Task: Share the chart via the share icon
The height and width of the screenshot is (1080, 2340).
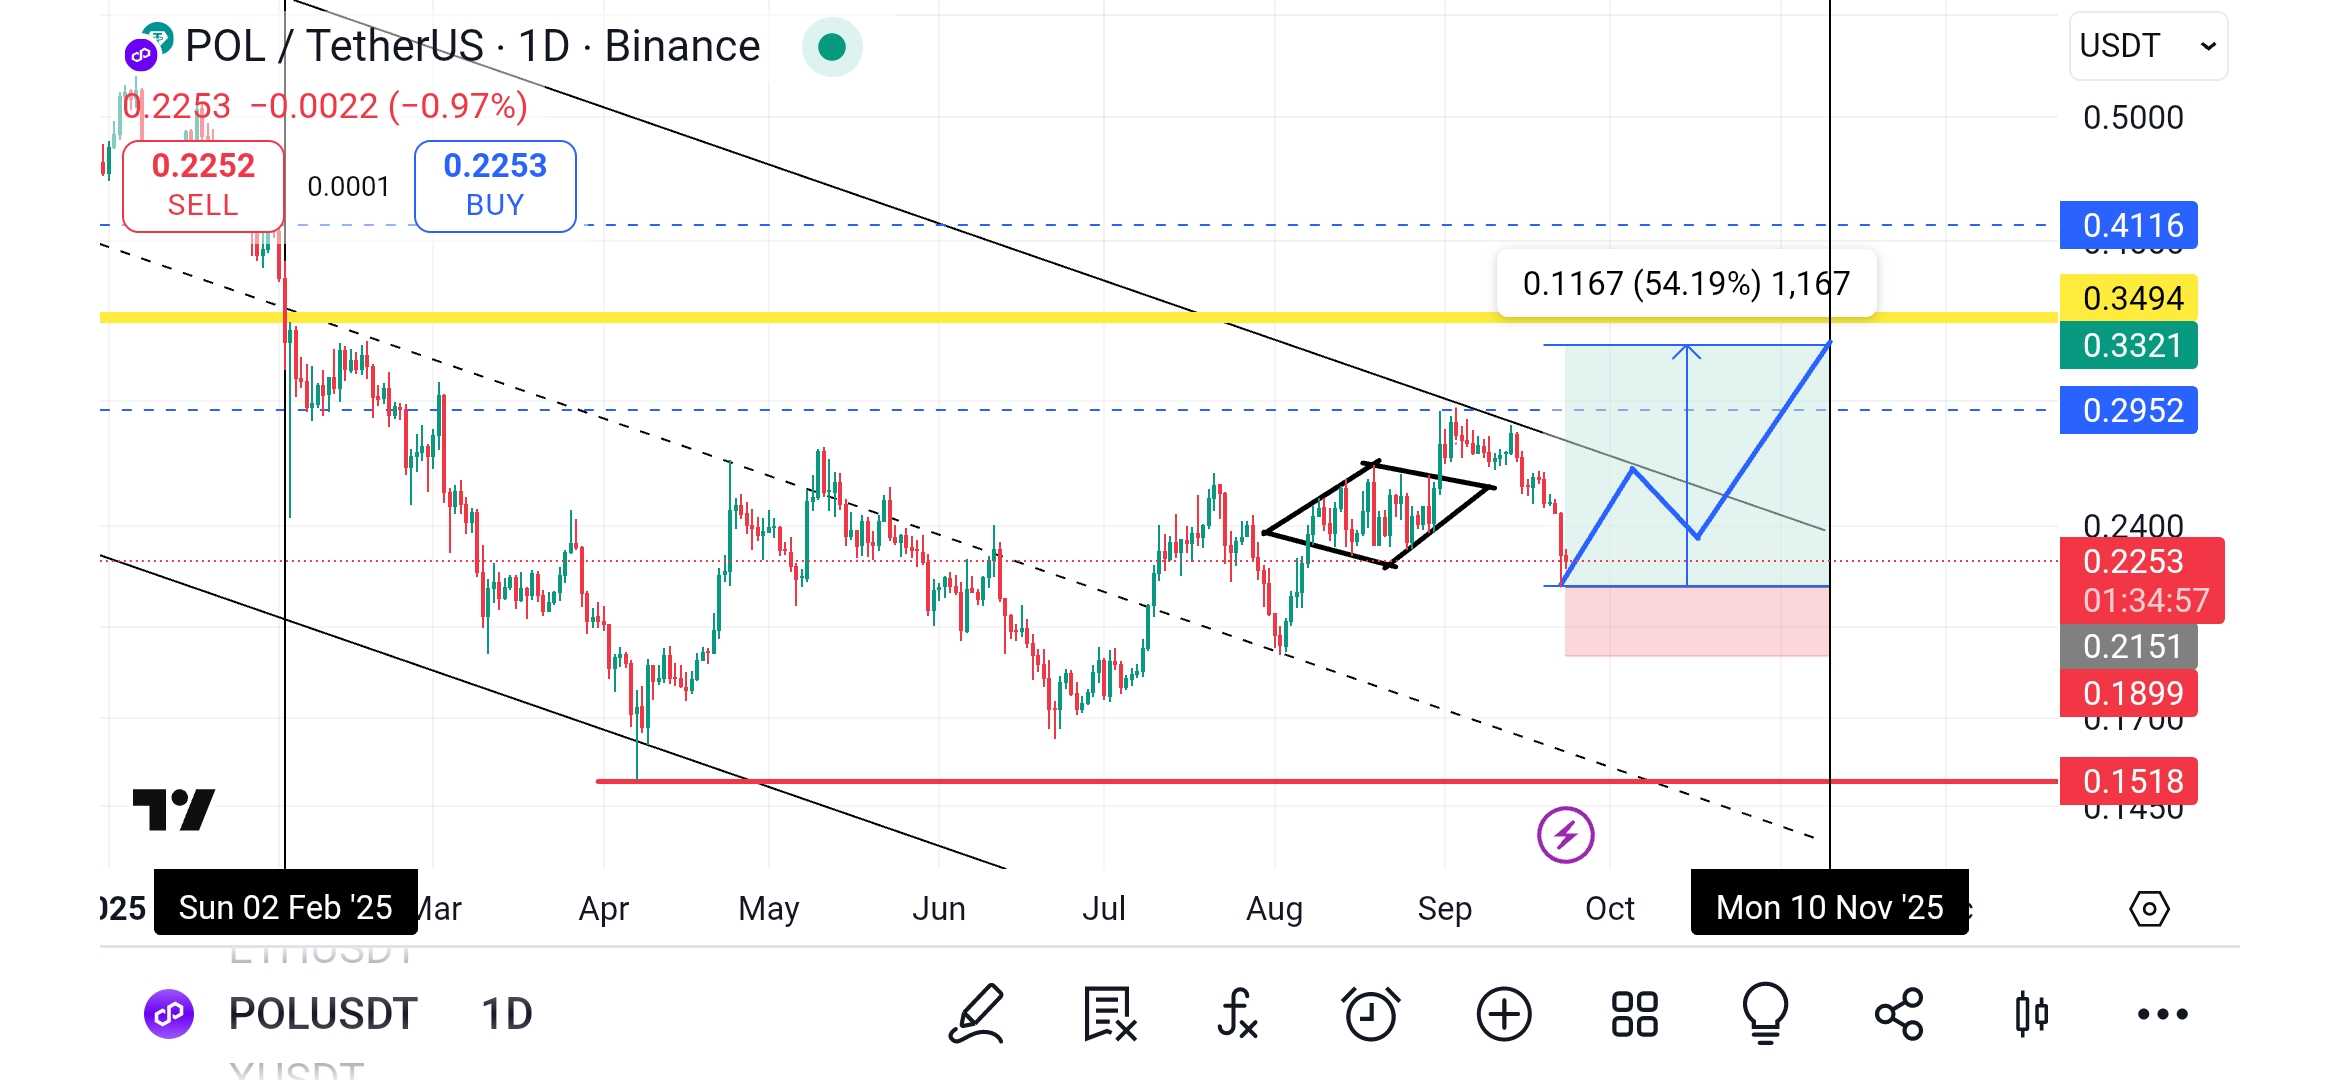Action: pos(1898,1014)
